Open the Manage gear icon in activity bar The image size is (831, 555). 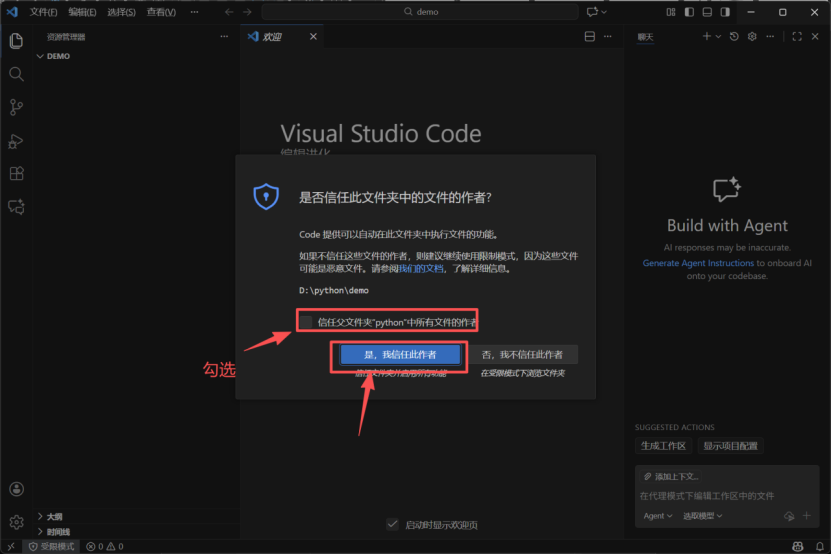tap(16, 522)
